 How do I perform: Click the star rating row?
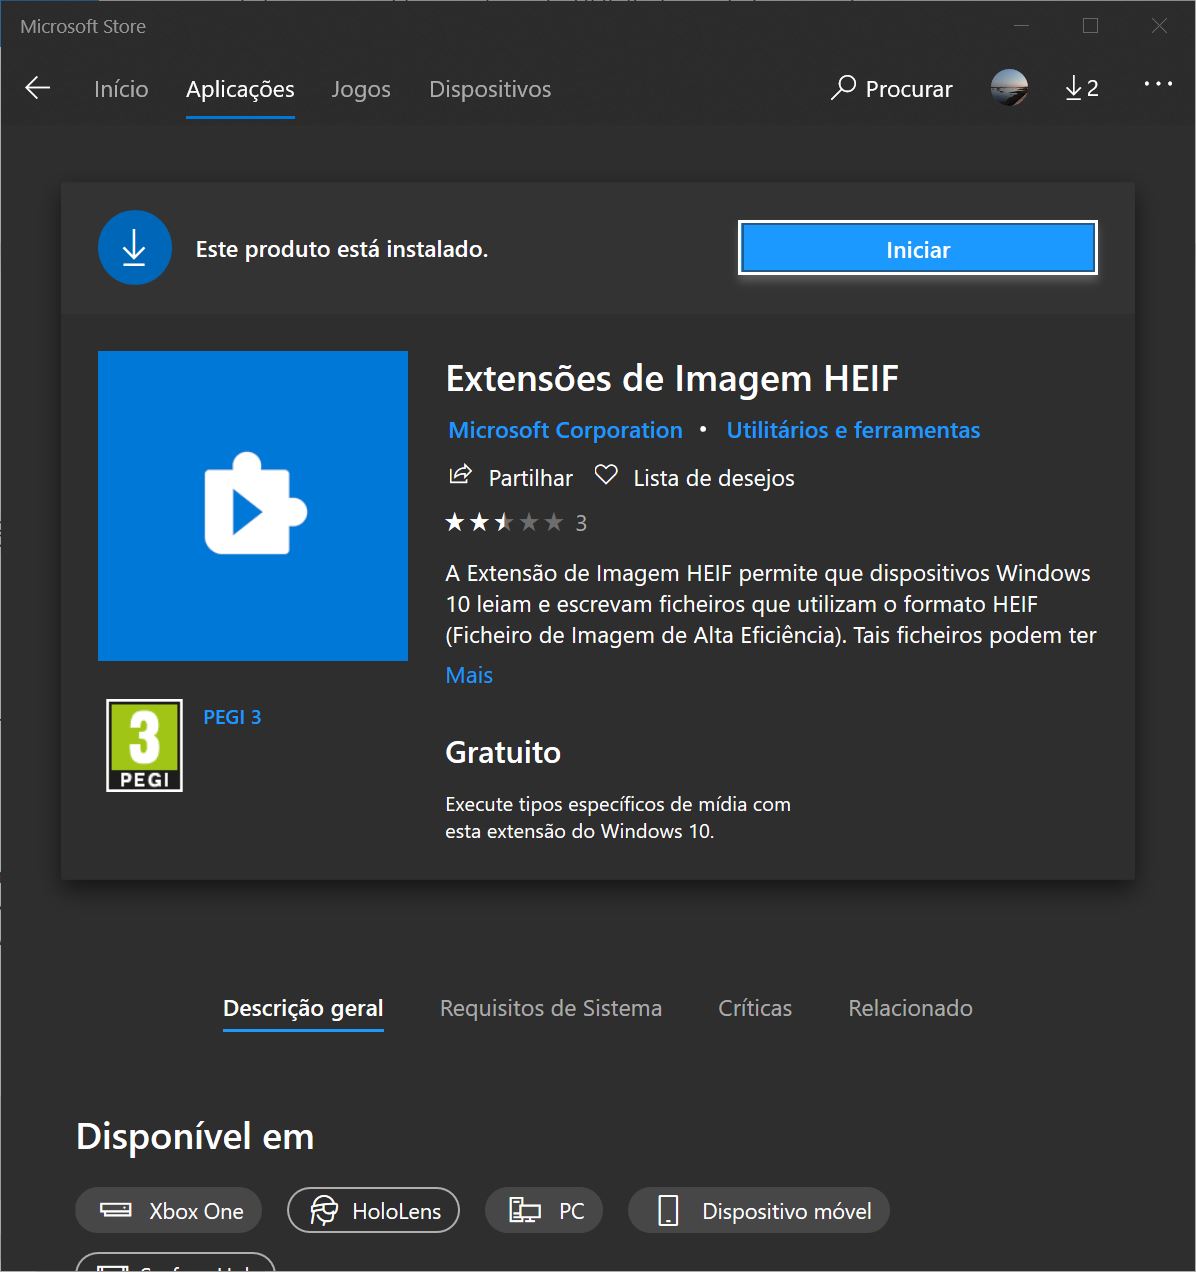click(x=505, y=522)
